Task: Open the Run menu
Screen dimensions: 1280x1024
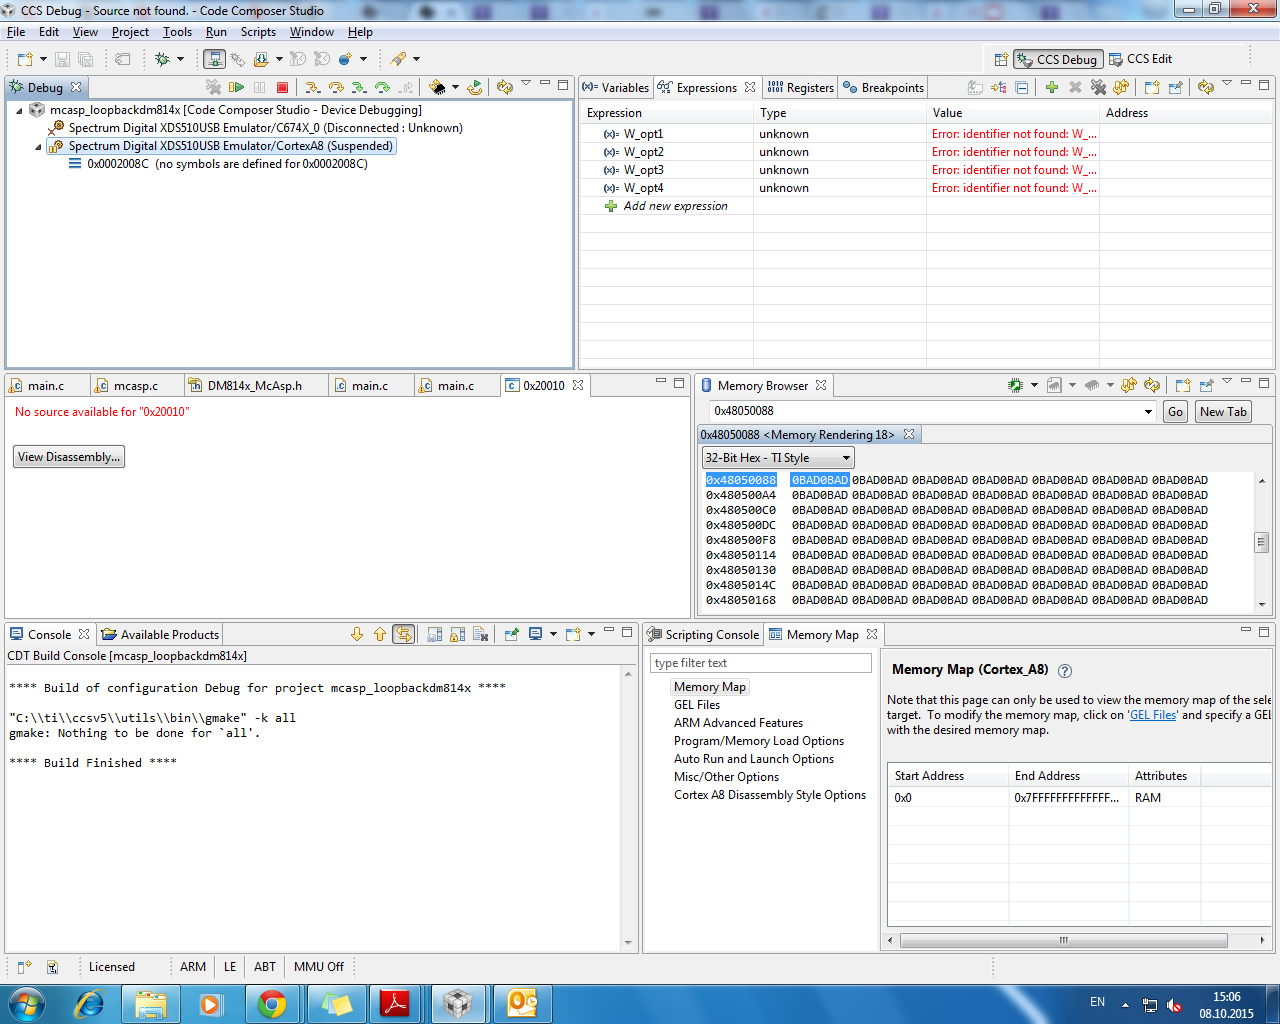Action: [216, 32]
